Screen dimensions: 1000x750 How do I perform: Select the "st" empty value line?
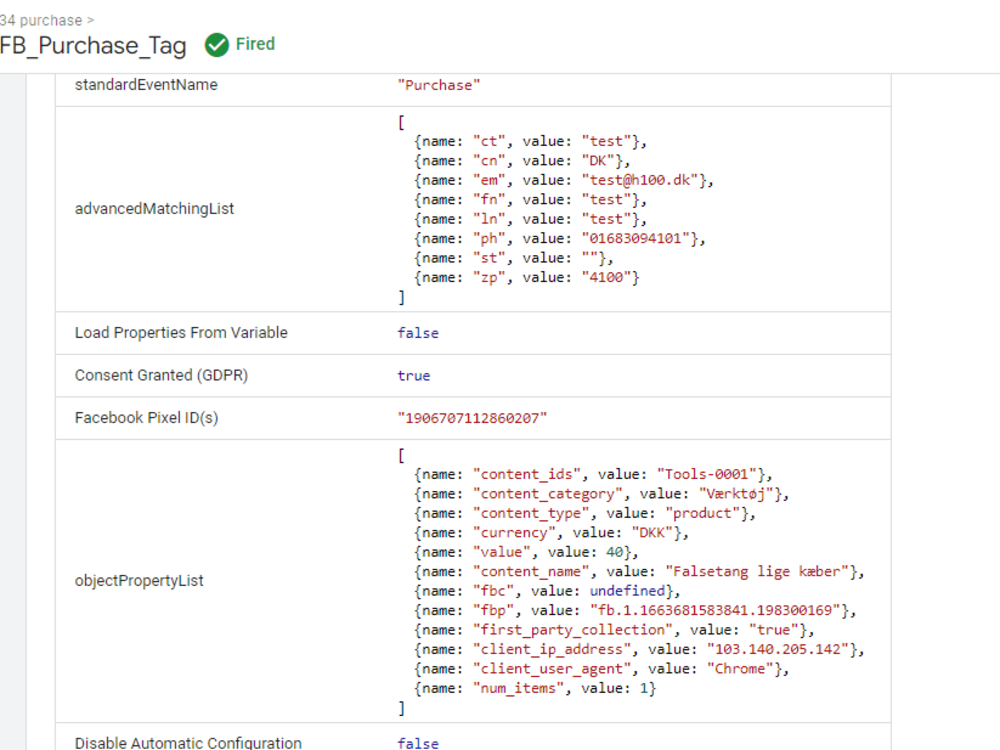[514, 258]
